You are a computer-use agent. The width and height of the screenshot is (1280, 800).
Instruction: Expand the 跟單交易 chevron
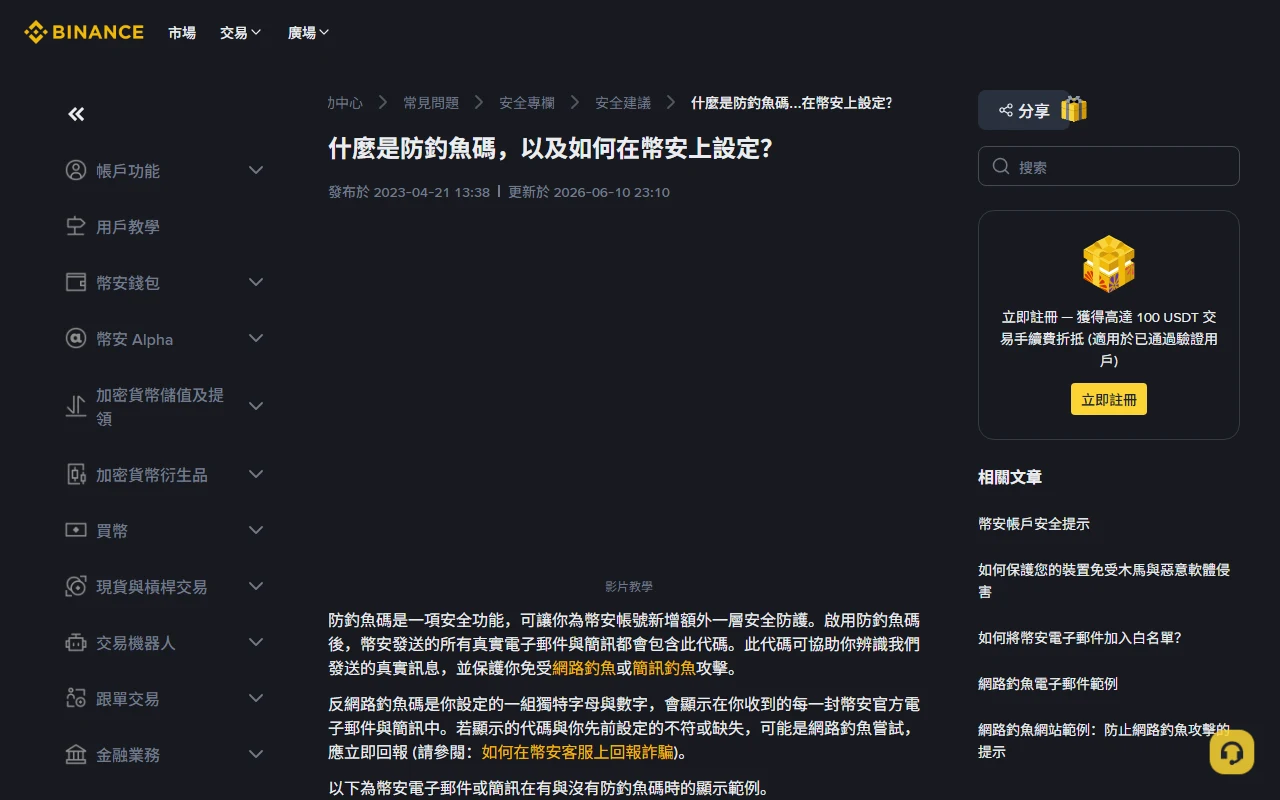pos(256,698)
